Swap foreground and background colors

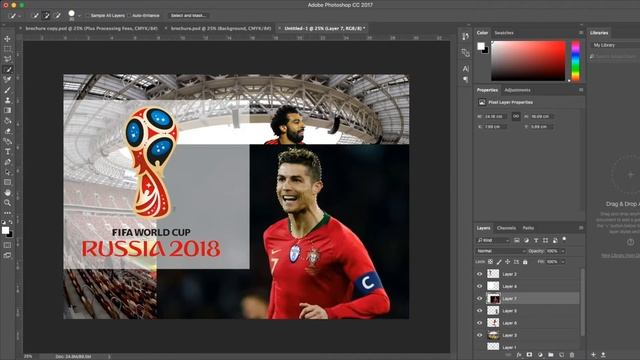tap(11, 222)
